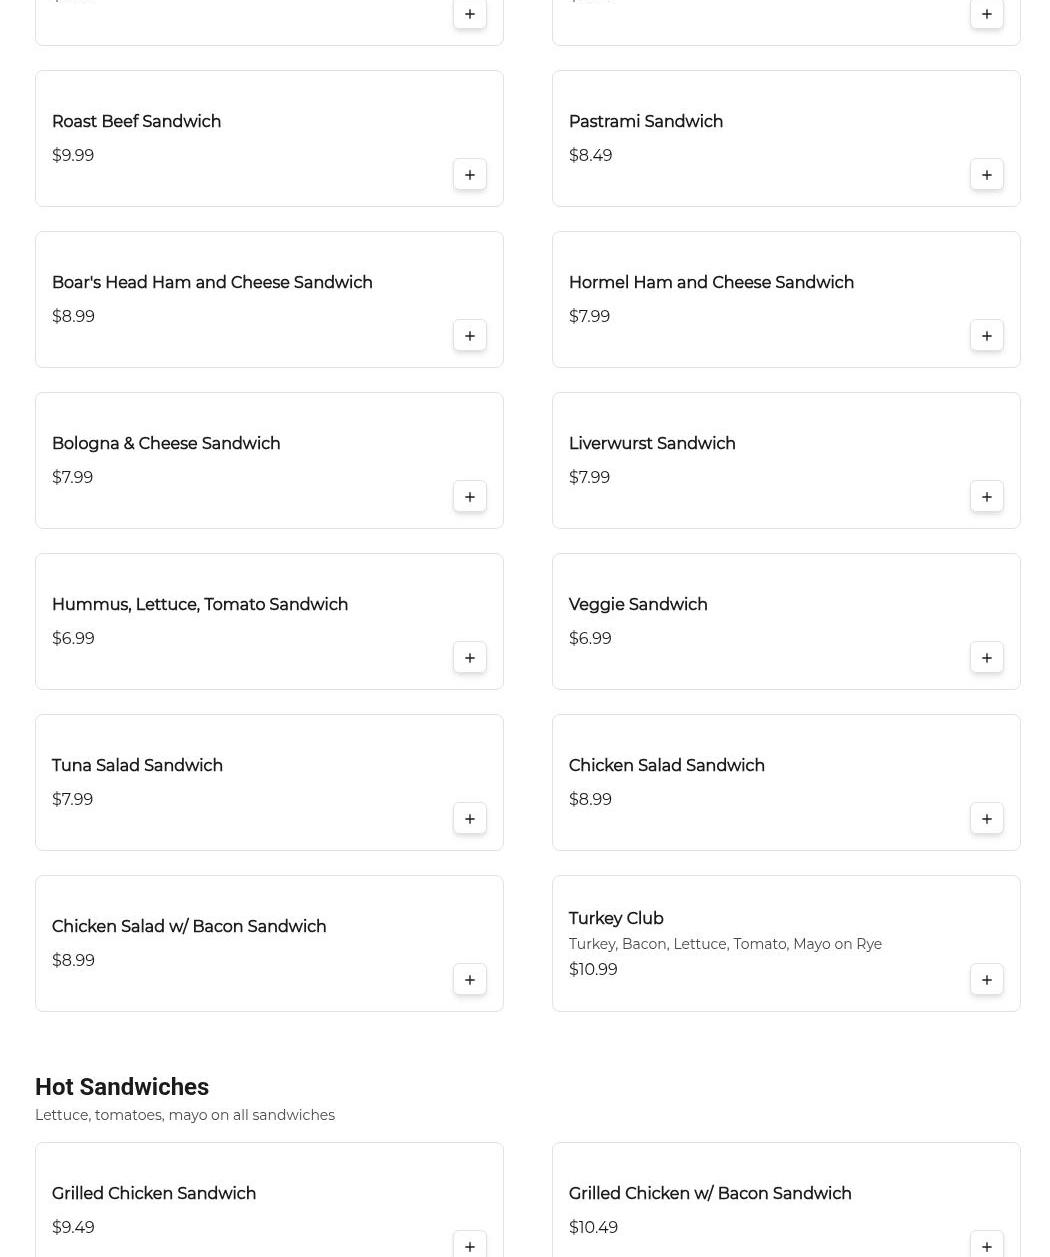The width and height of the screenshot is (1050, 1257).
Task: Select the Liverwurst Sandwich title
Action: pyautogui.click(x=651, y=444)
